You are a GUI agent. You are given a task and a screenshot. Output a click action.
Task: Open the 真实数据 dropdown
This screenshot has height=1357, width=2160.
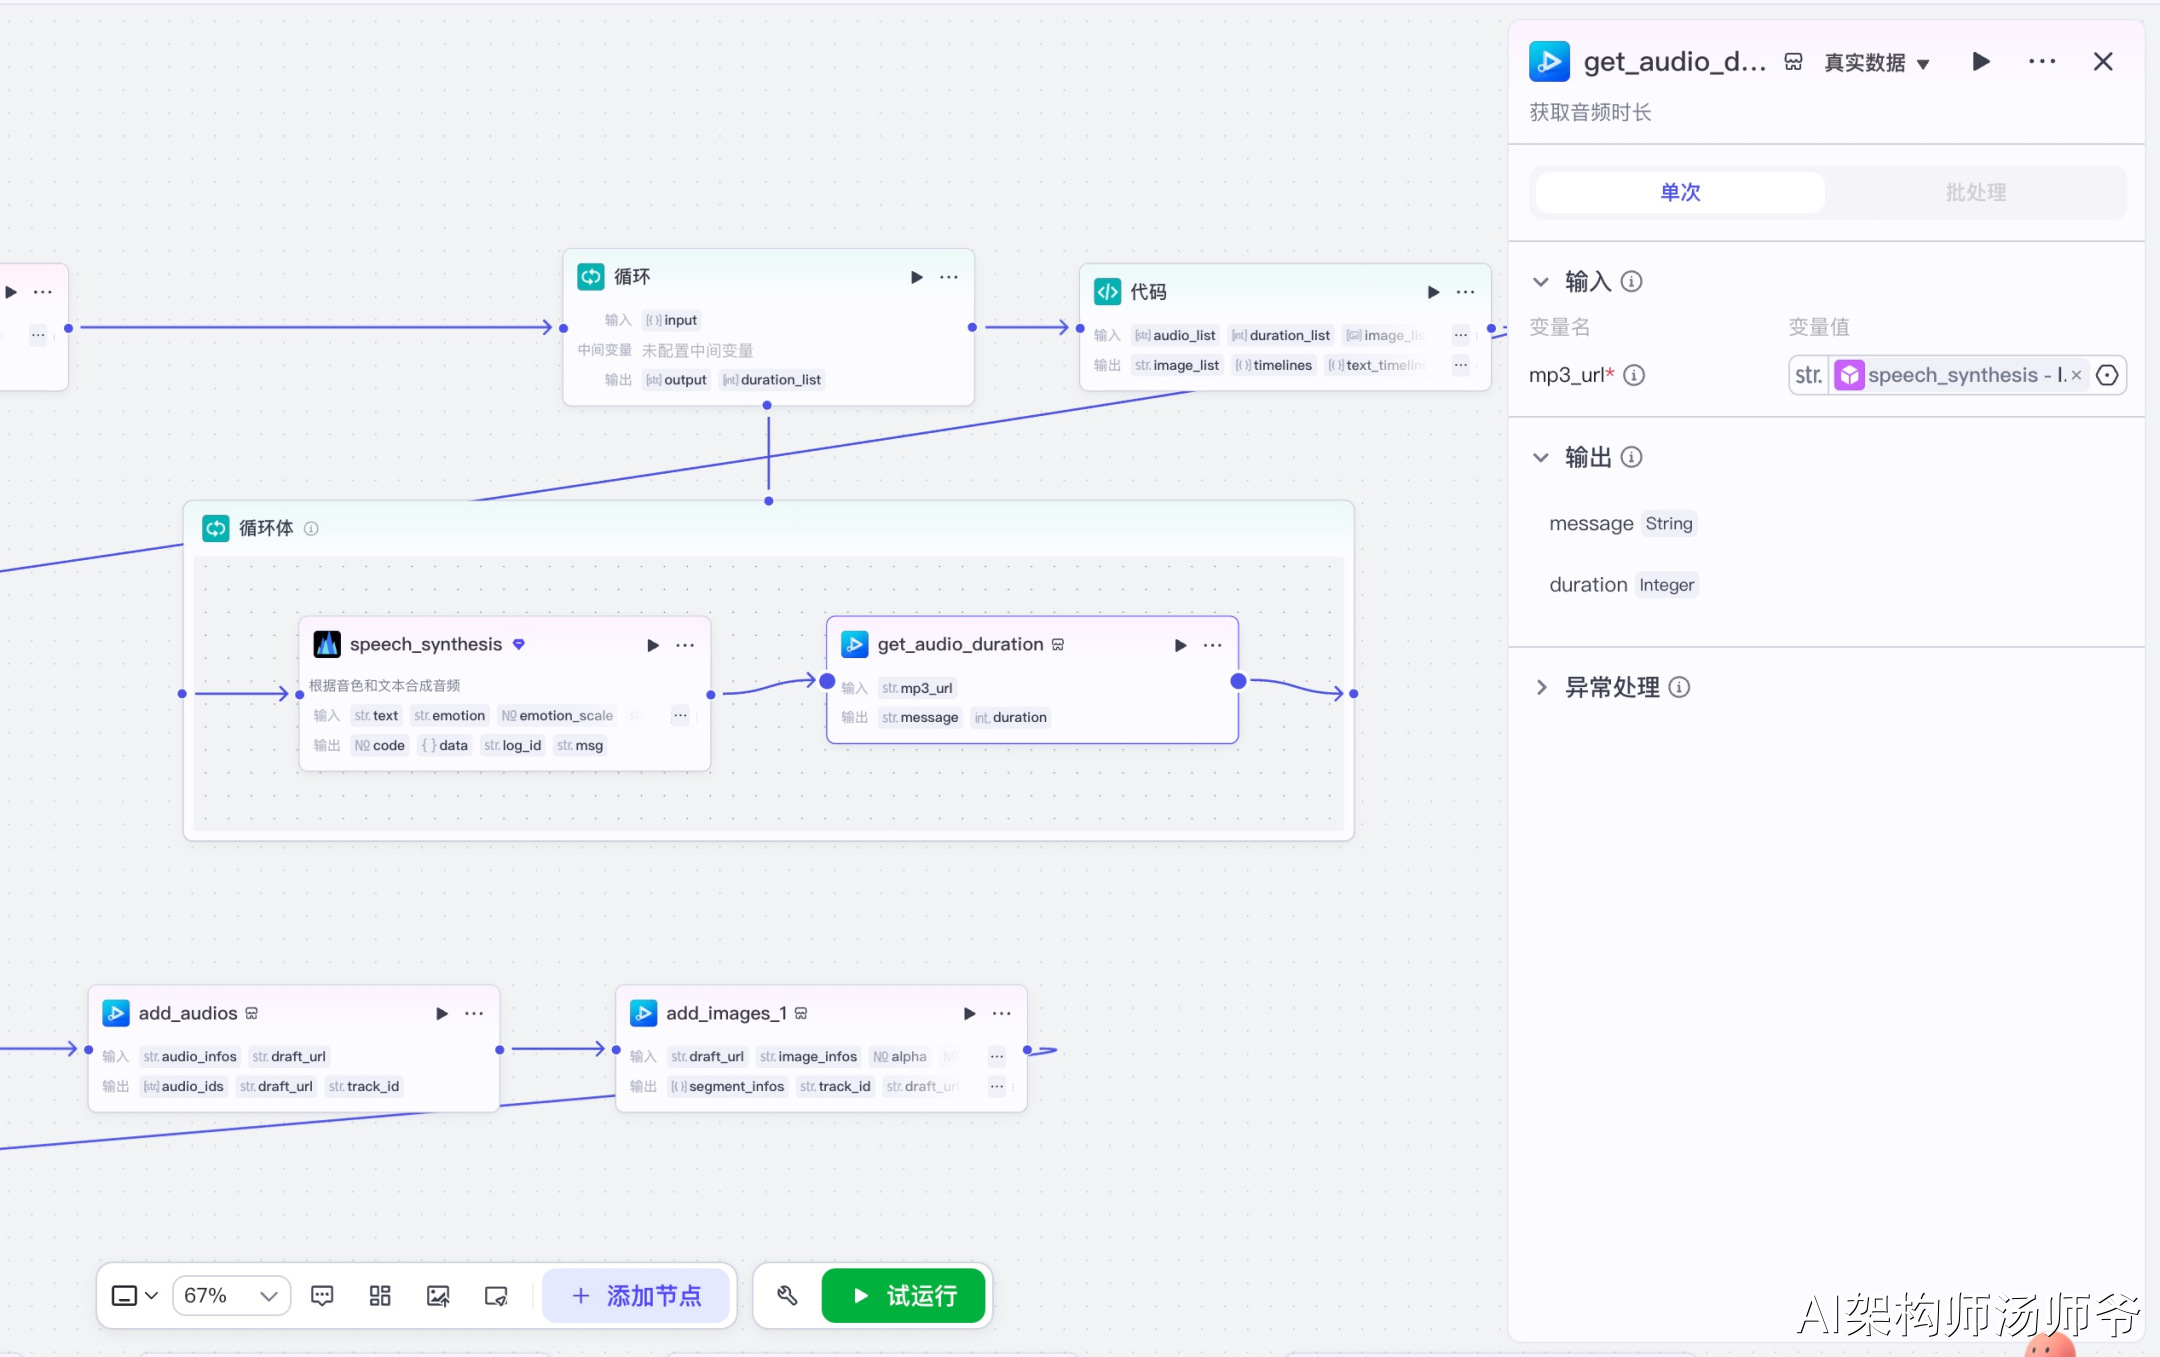coord(1877,63)
